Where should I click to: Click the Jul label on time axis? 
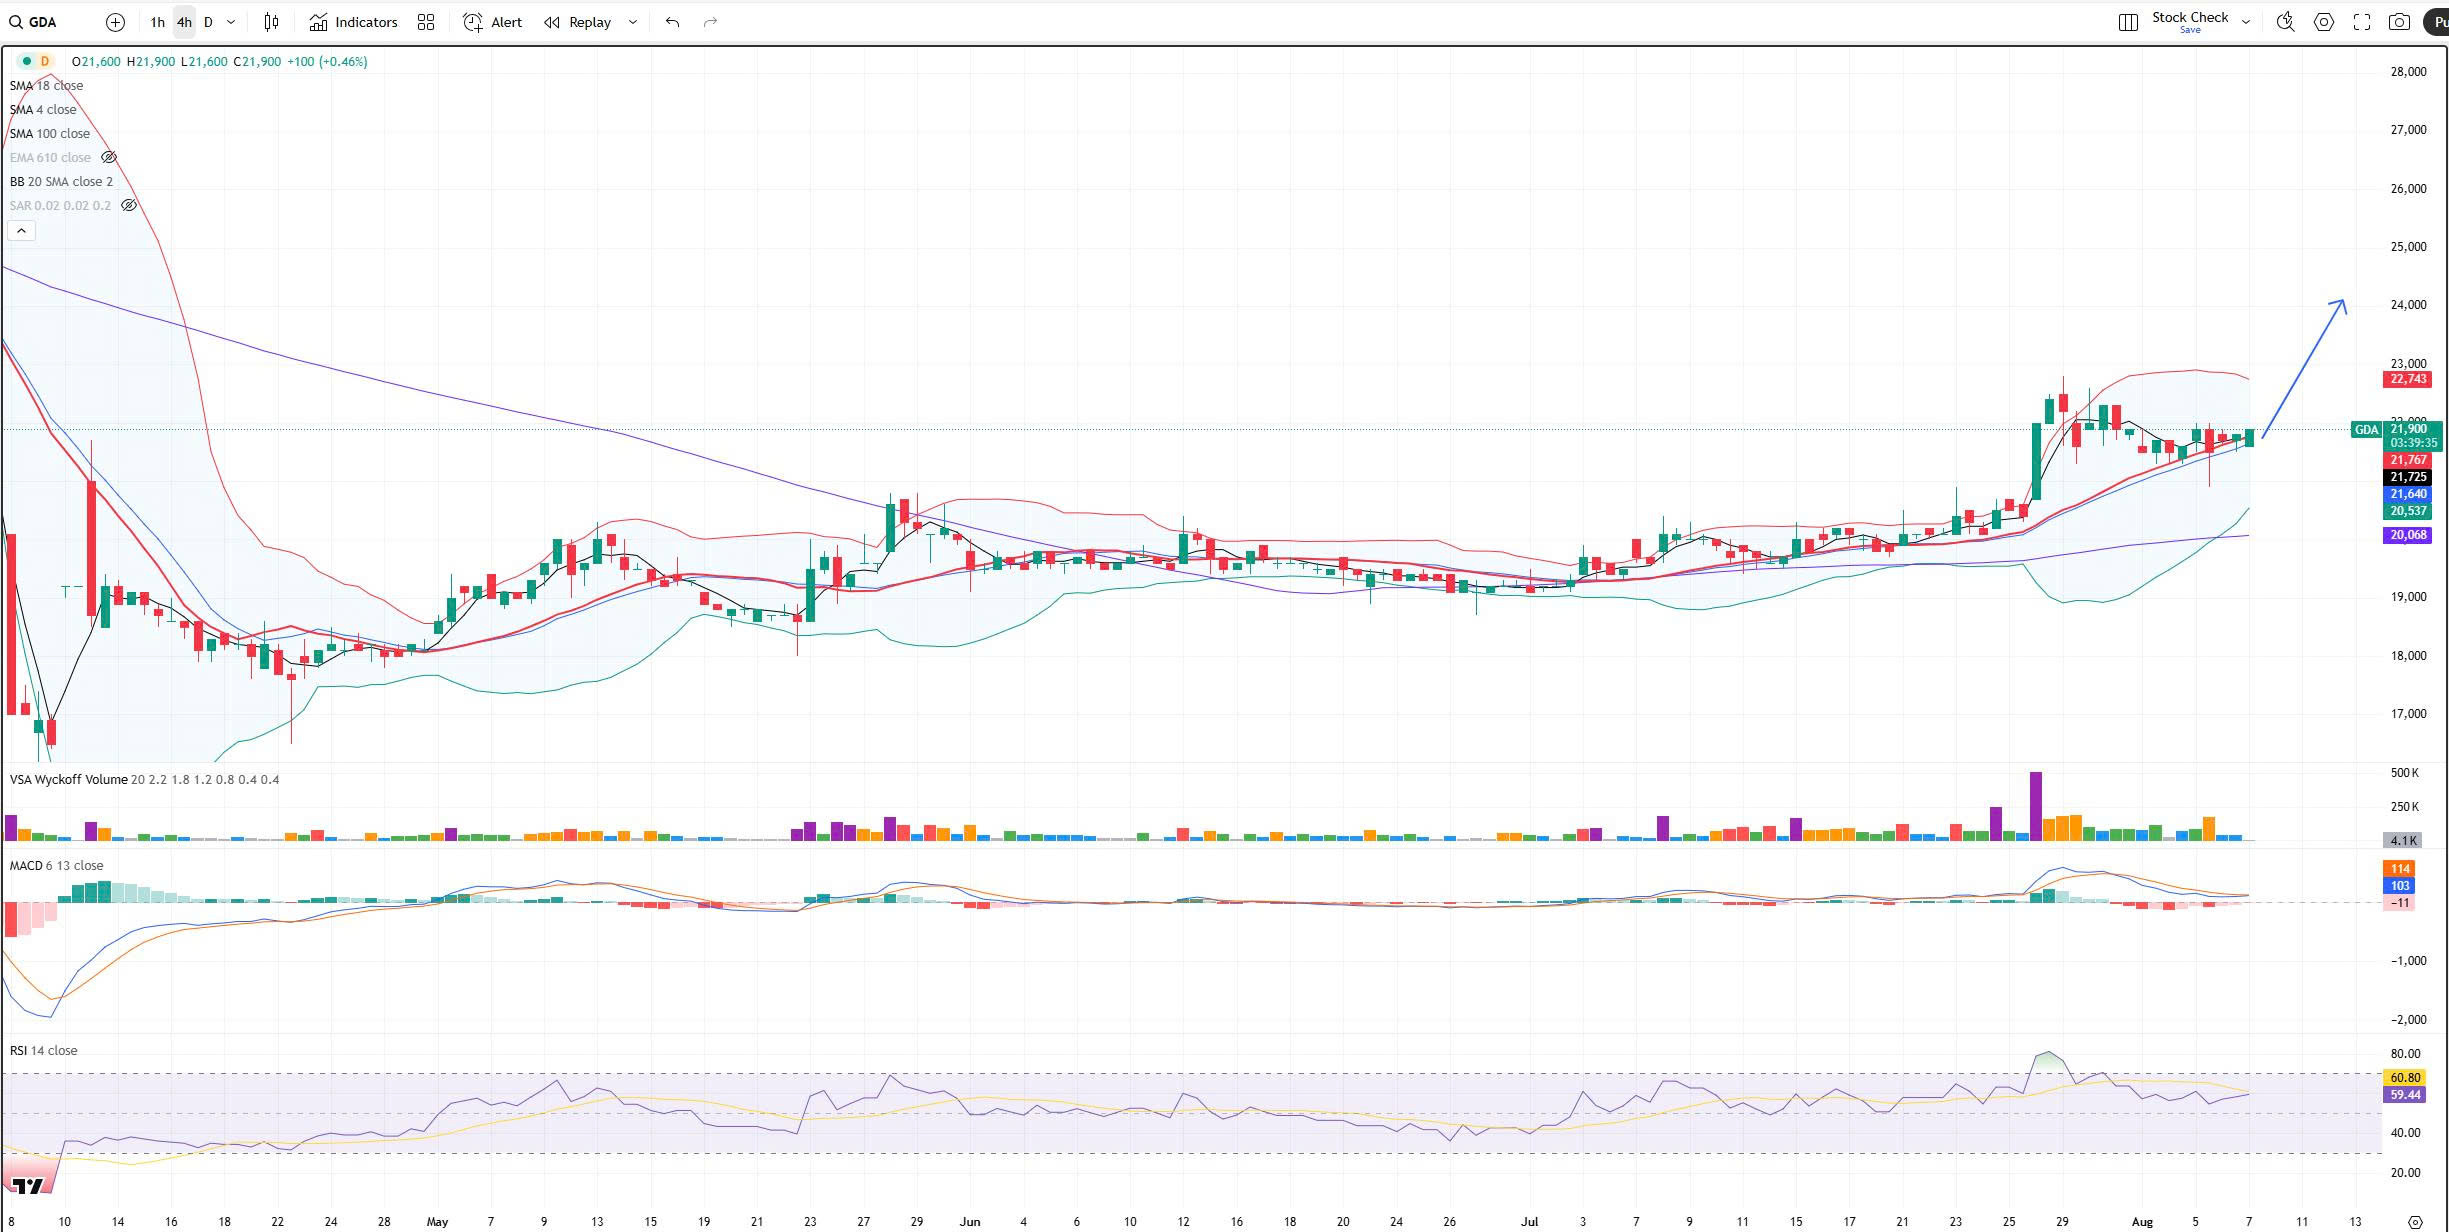[1528, 1221]
